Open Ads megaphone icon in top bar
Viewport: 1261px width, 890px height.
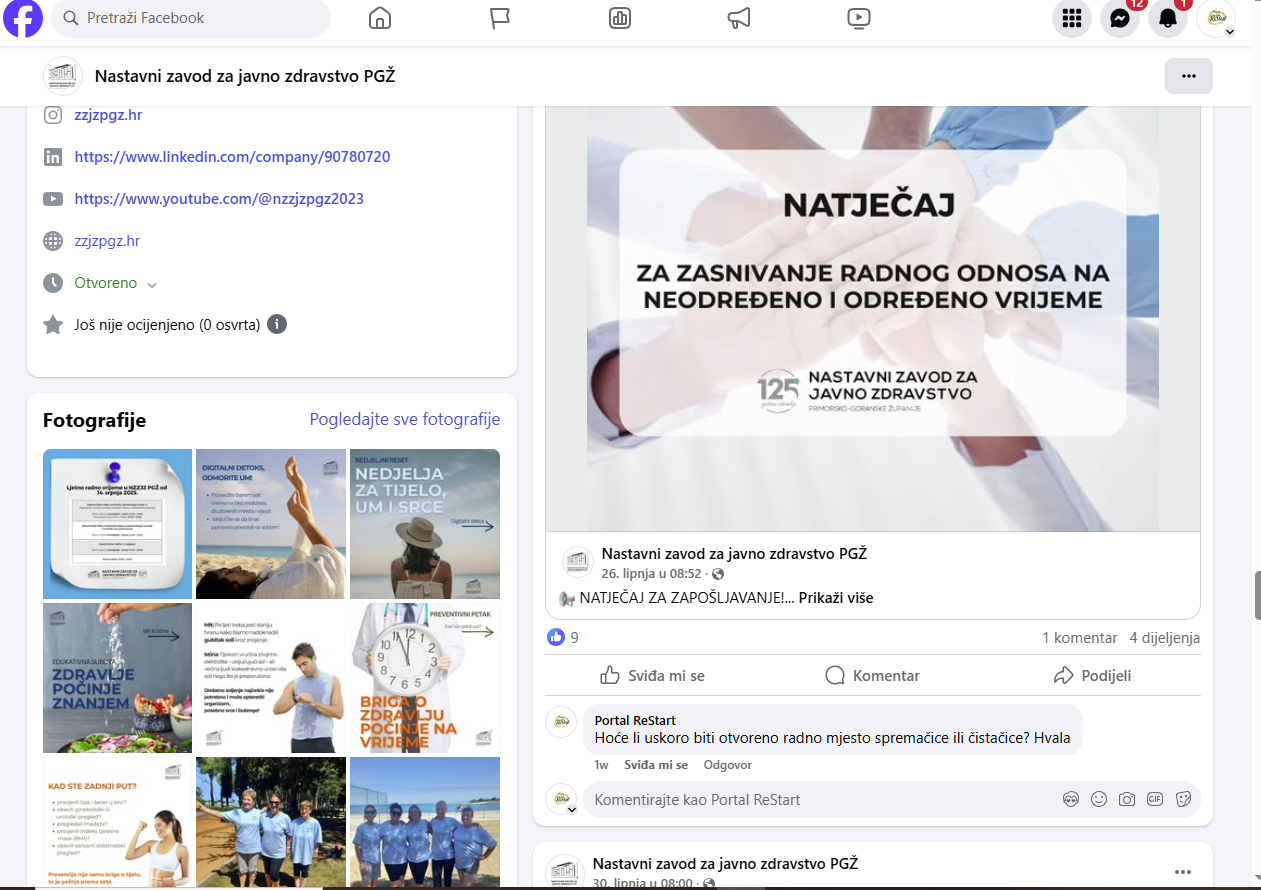738,18
